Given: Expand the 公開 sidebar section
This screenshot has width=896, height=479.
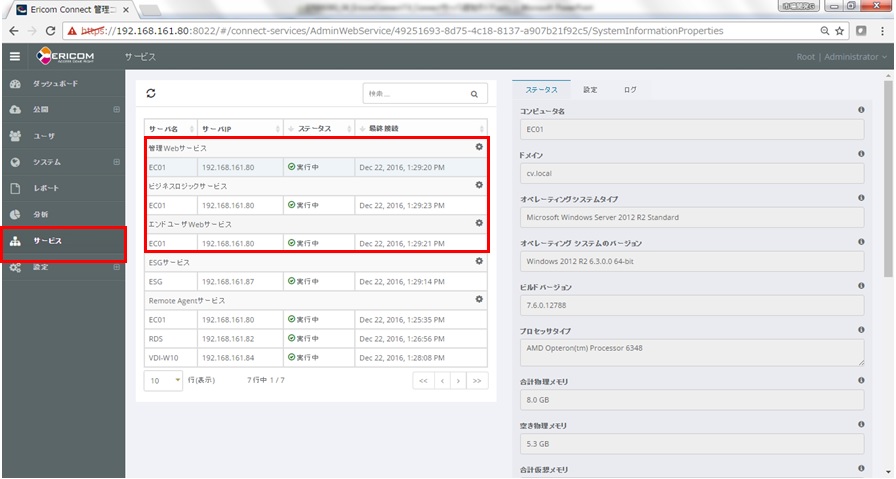Looking at the screenshot, I should [116, 109].
